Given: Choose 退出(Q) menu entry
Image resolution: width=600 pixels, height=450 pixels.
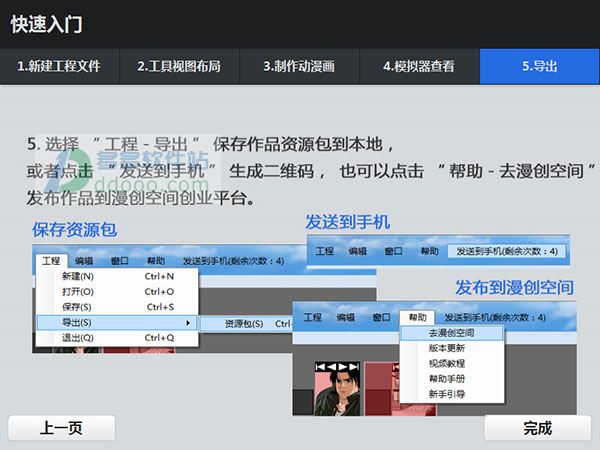Looking at the screenshot, I should point(78,338).
